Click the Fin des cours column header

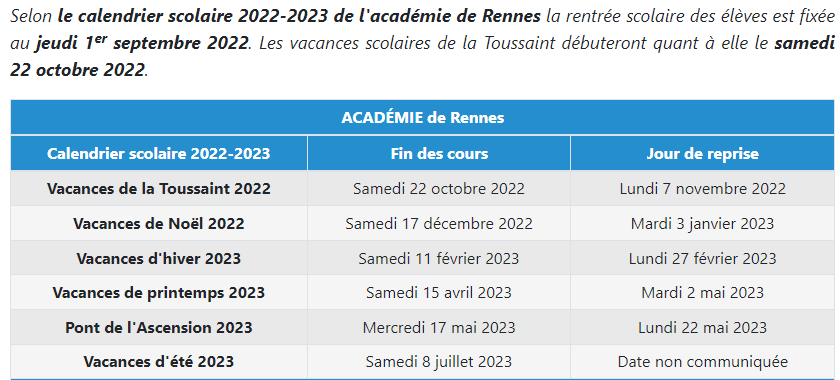tap(439, 154)
